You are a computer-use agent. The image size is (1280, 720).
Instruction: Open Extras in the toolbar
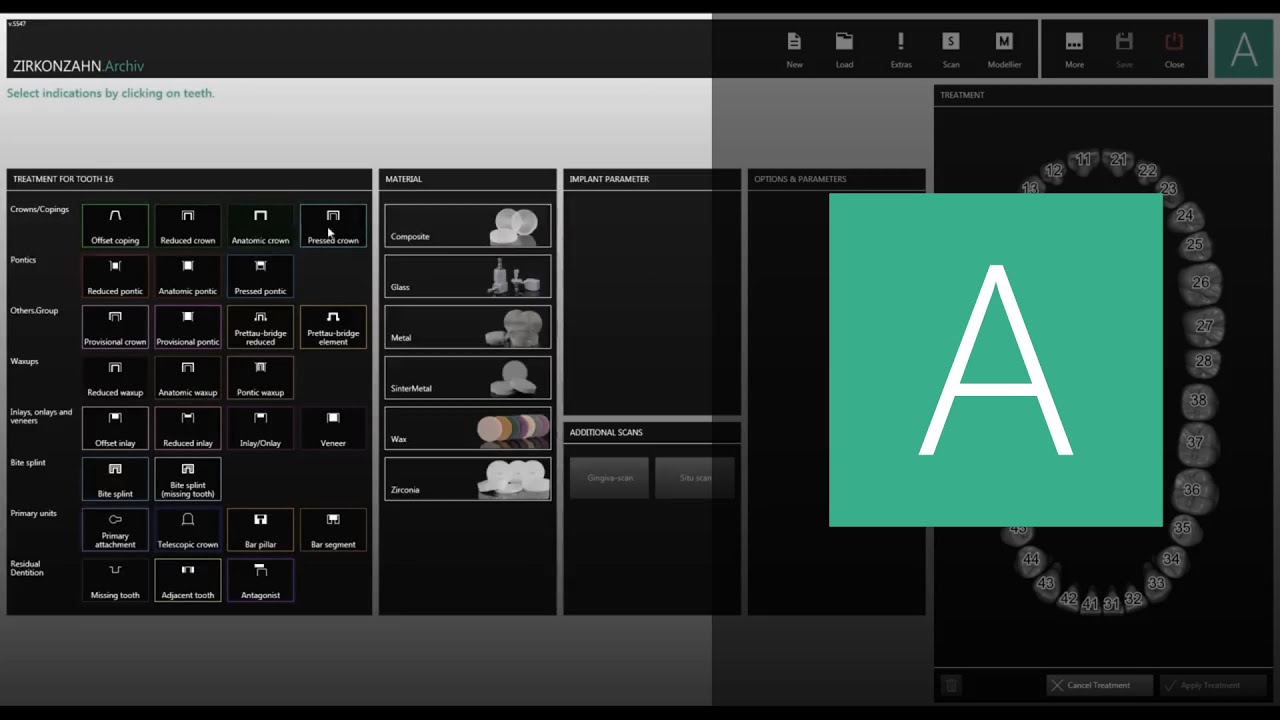click(x=901, y=50)
